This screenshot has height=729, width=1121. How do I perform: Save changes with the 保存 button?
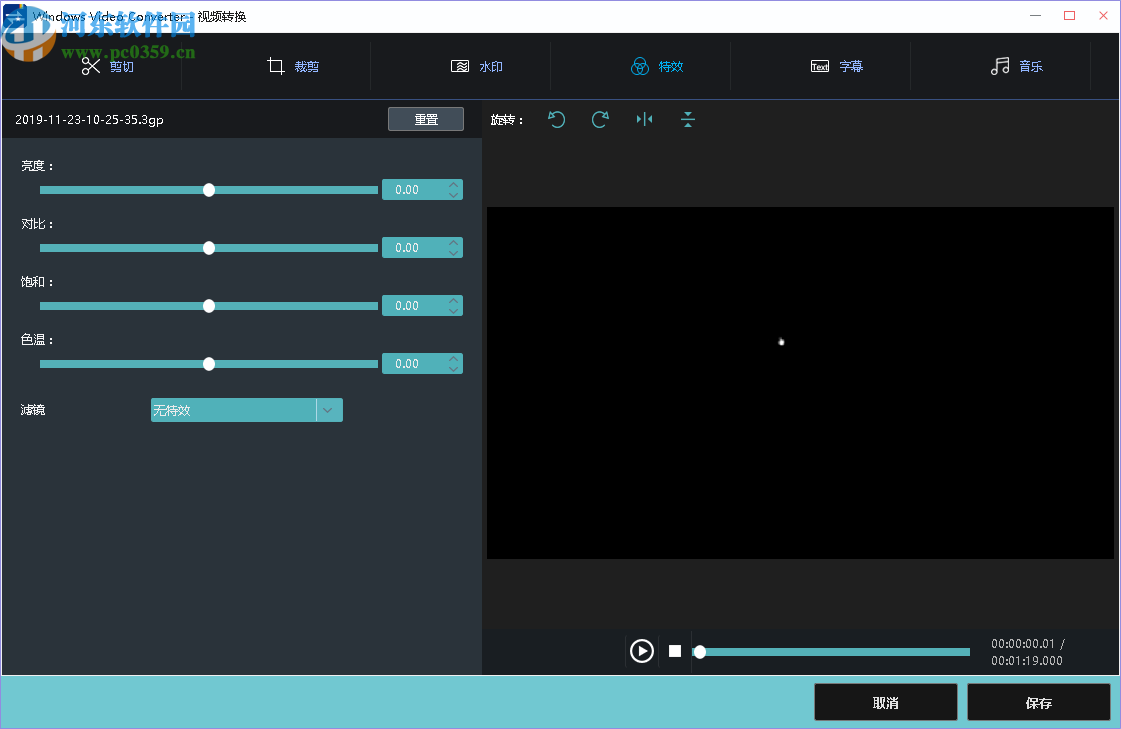(x=1038, y=702)
